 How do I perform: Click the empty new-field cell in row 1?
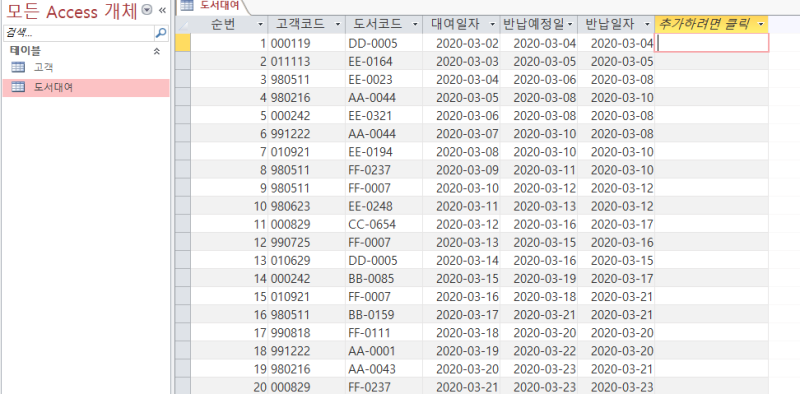click(x=712, y=43)
